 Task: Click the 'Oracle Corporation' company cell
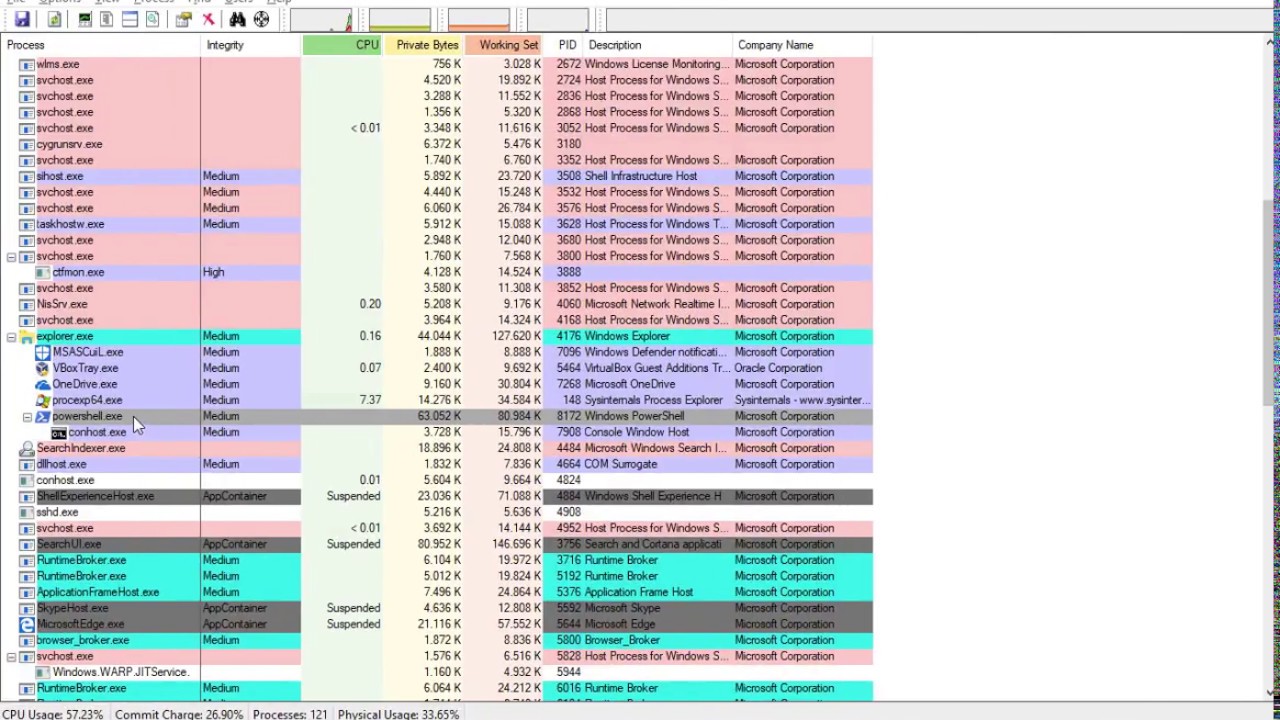click(x=778, y=368)
